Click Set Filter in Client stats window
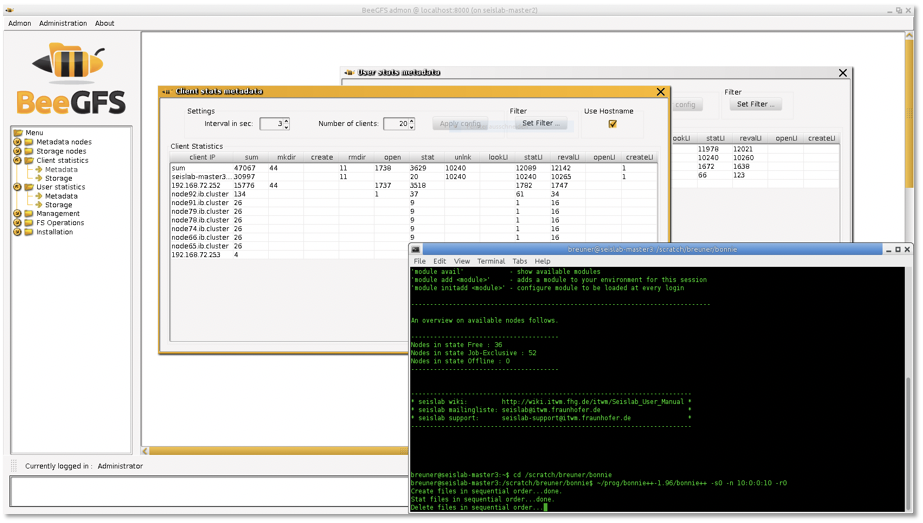Viewport: 923px width, 523px height. (541, 123)
